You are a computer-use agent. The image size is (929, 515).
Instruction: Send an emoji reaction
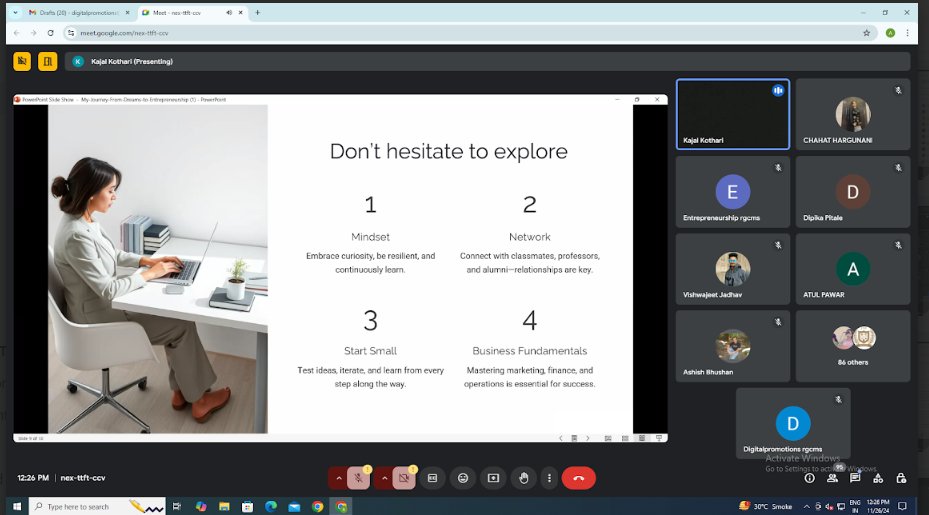tap(462, 478)
